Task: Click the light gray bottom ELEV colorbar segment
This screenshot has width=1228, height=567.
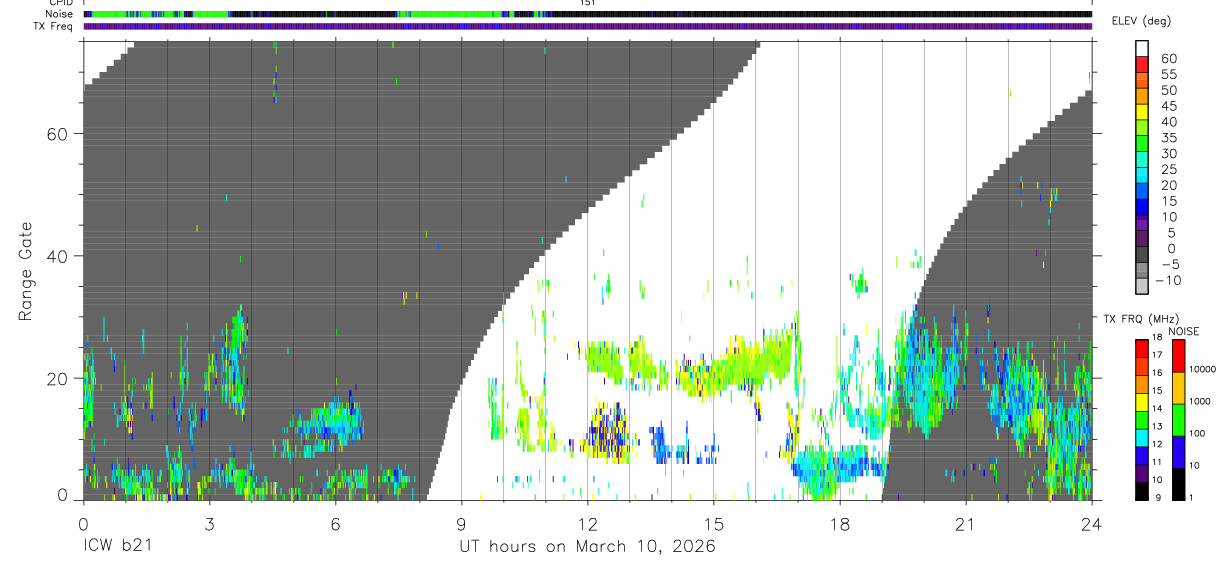Action: point(1142,287)
